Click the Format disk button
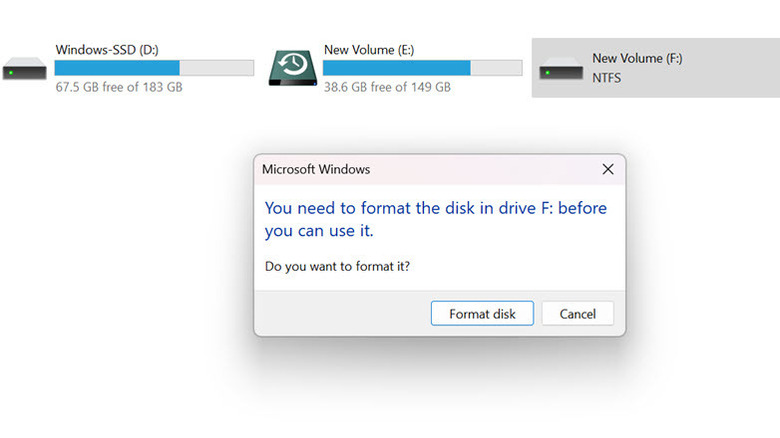 click(x=482, y=314)
